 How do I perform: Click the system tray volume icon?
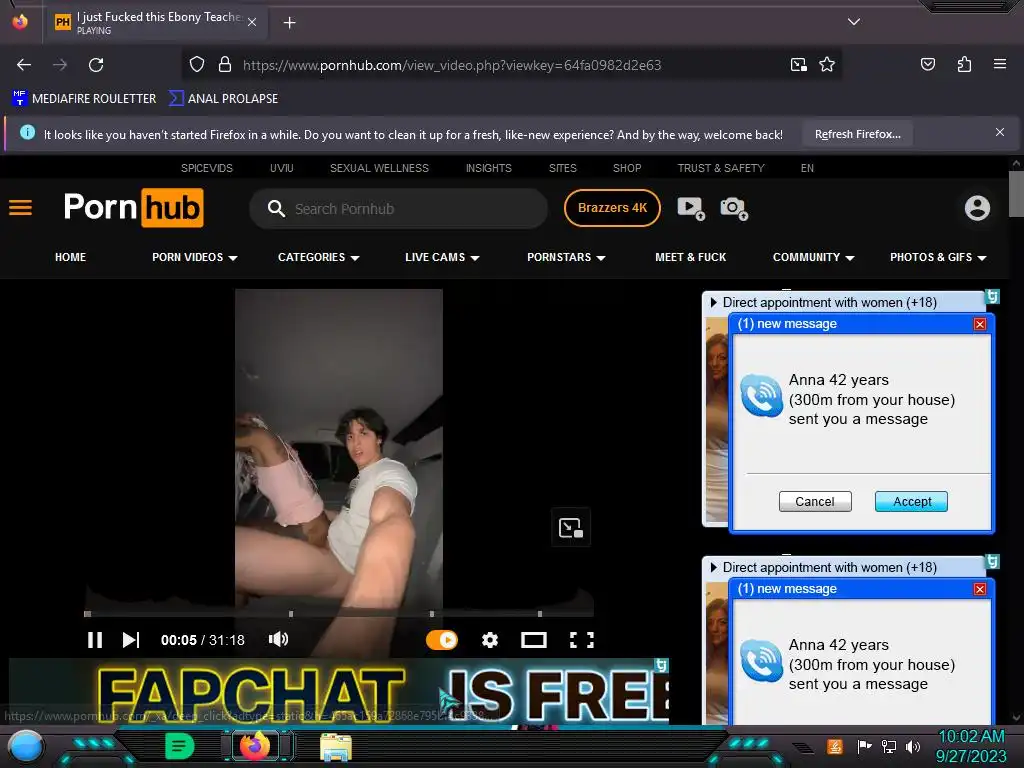pyautogui.click(x=913, y=746)
